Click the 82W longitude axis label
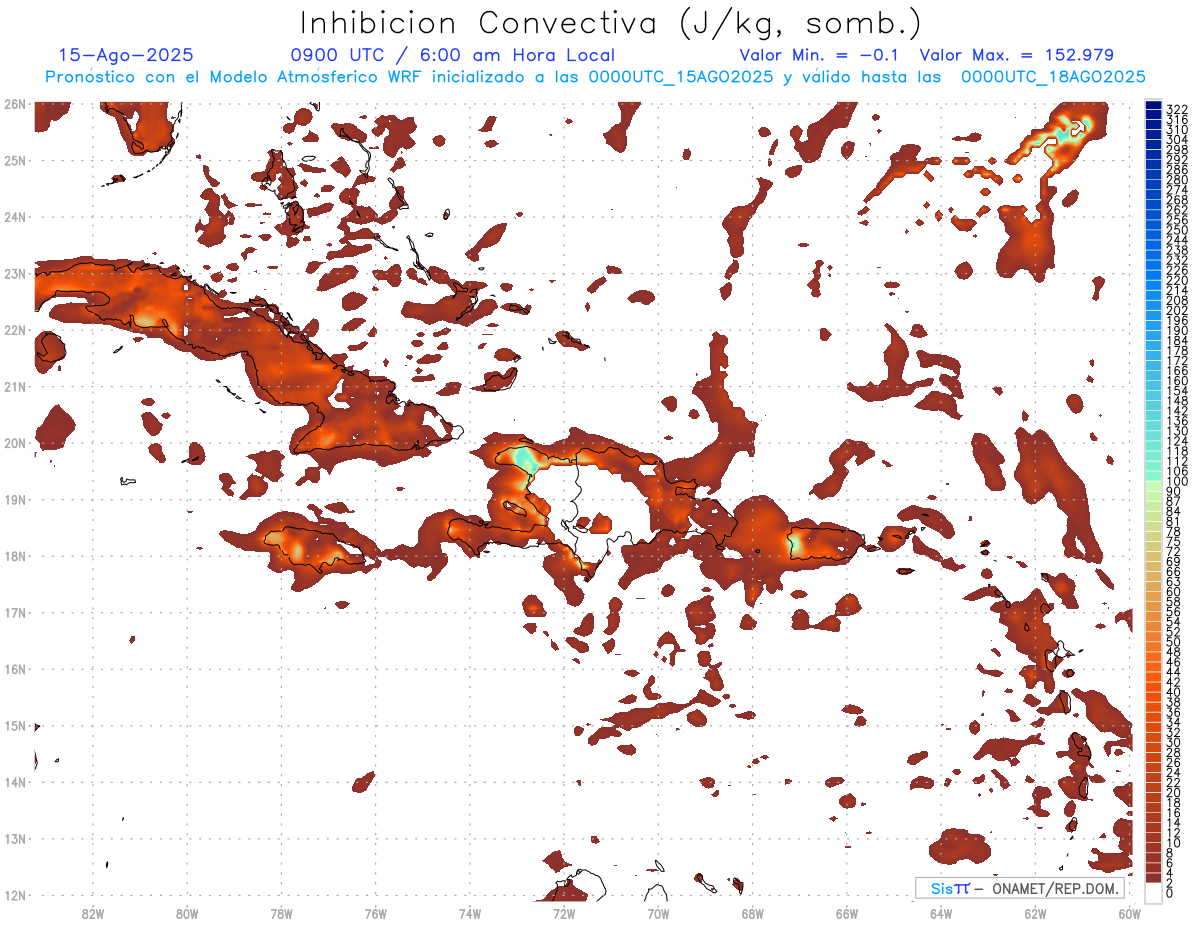This screenshot has width=1200, height=927. (x=92, y=912)
